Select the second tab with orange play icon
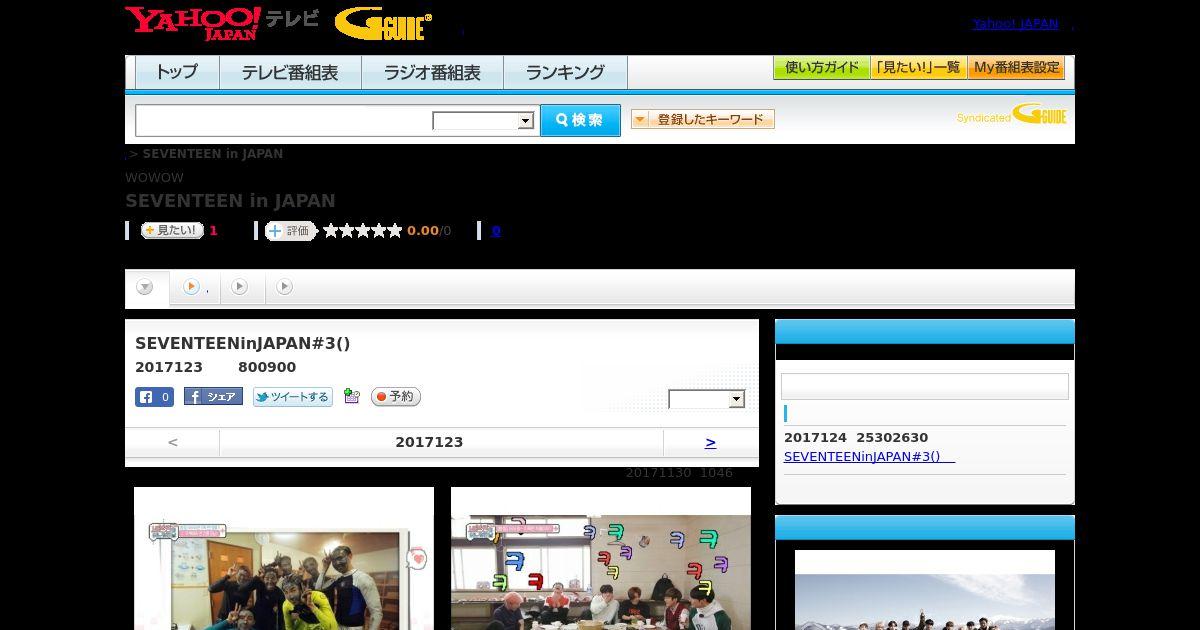 (195, 287)
